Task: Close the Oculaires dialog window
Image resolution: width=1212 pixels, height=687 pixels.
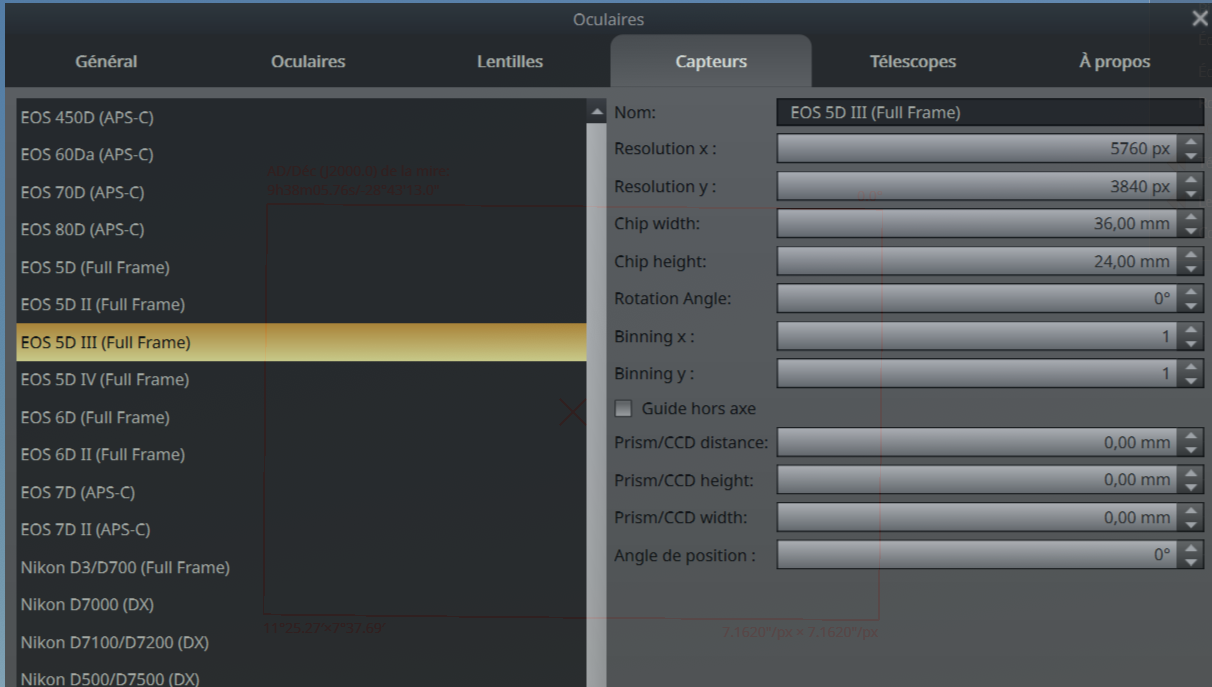Action: (1200, 18)
